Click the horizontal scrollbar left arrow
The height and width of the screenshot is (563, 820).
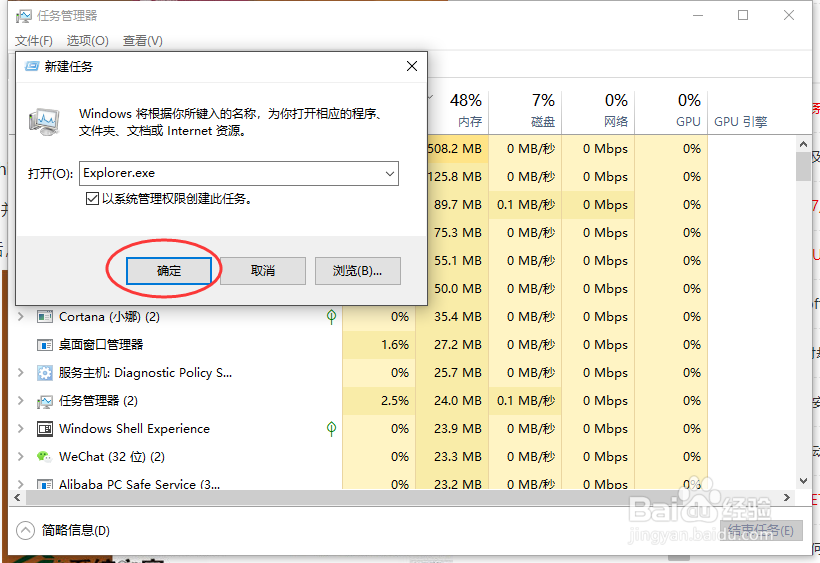(x=17, y=498)
